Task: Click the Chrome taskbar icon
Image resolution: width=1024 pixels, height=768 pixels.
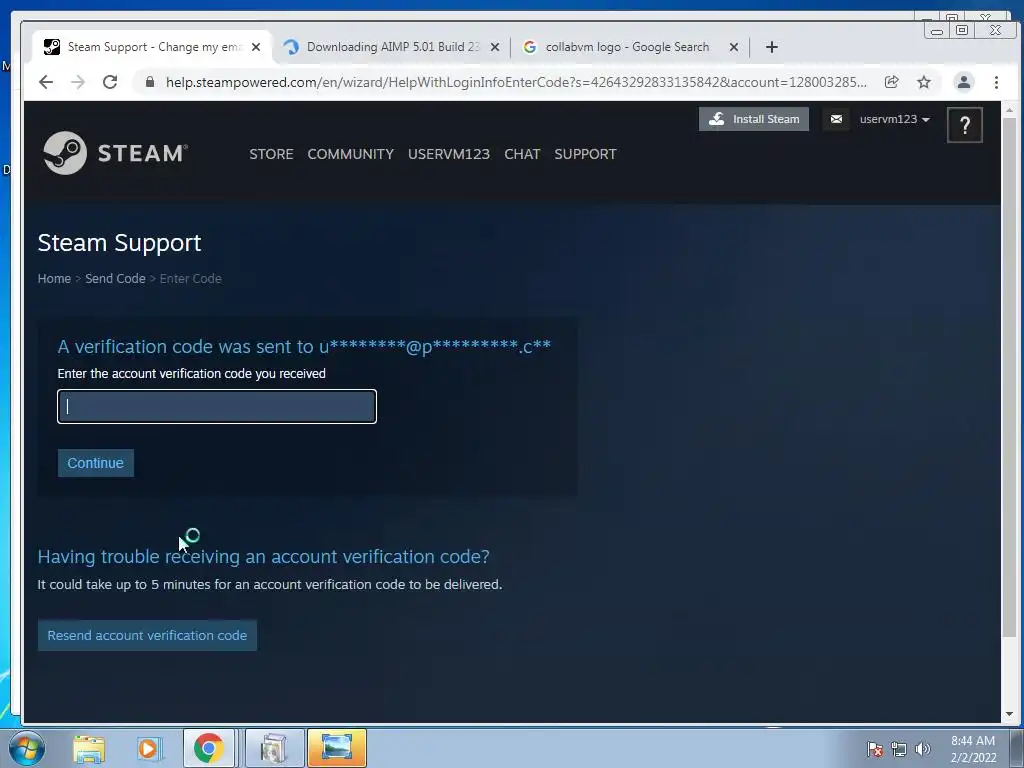Action: coord(209,748)
